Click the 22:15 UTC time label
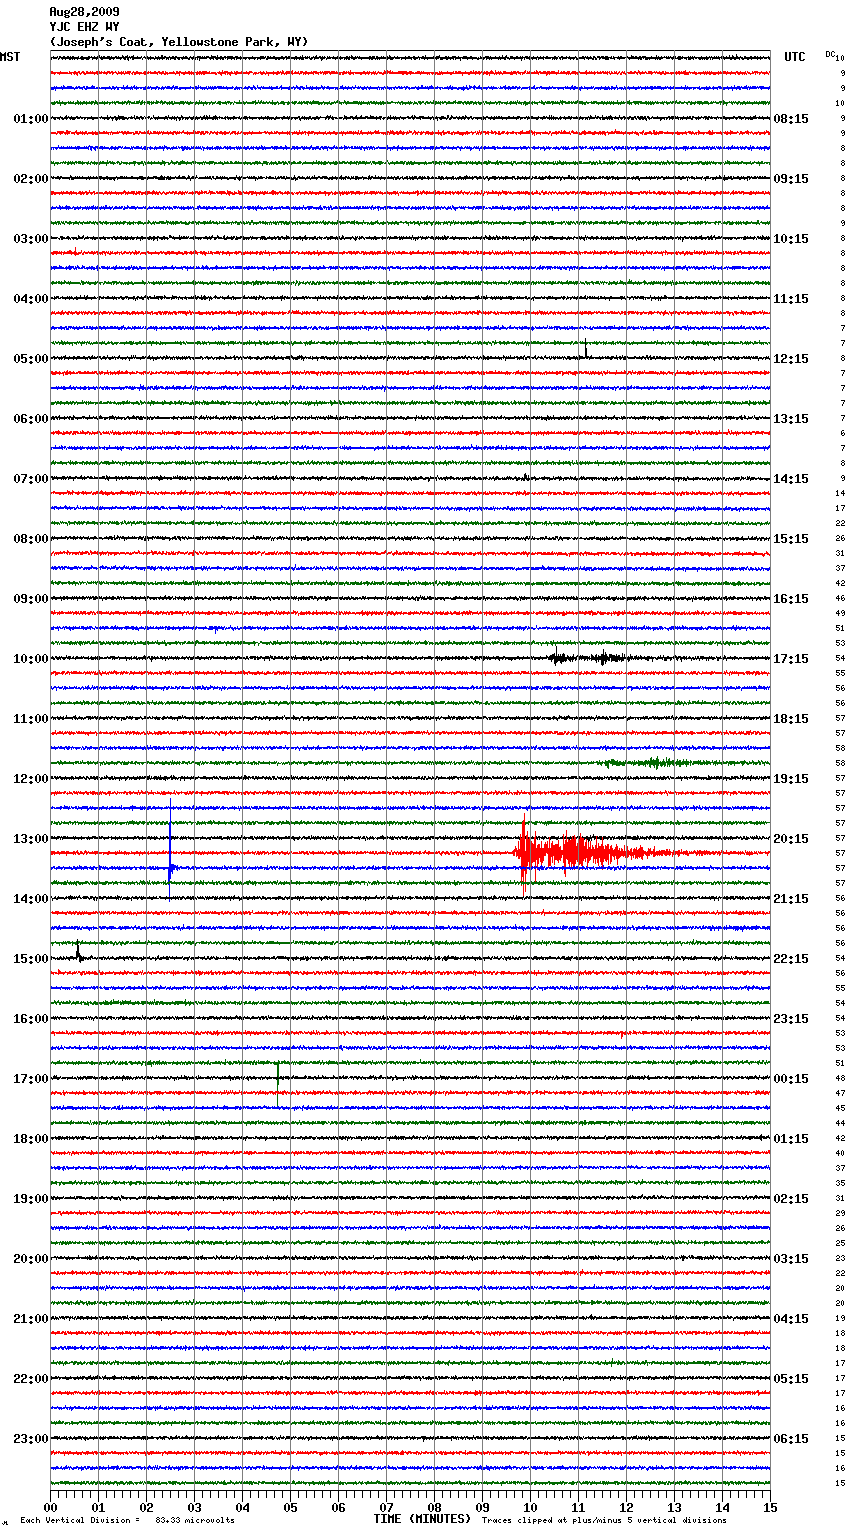Image resolution: width=850 pixels, height=1534 pixels. pyautogui.click(x=791, y=959)
